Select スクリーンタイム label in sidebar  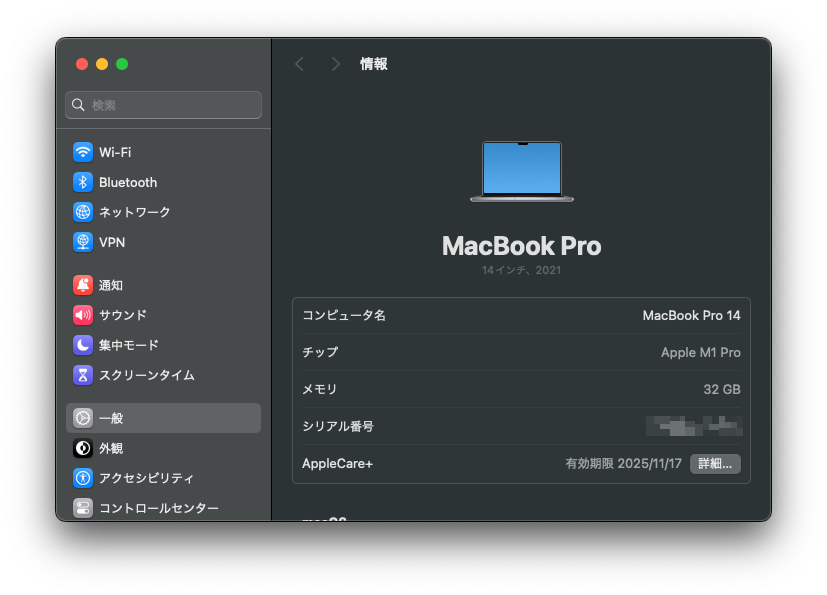(147, 375)
